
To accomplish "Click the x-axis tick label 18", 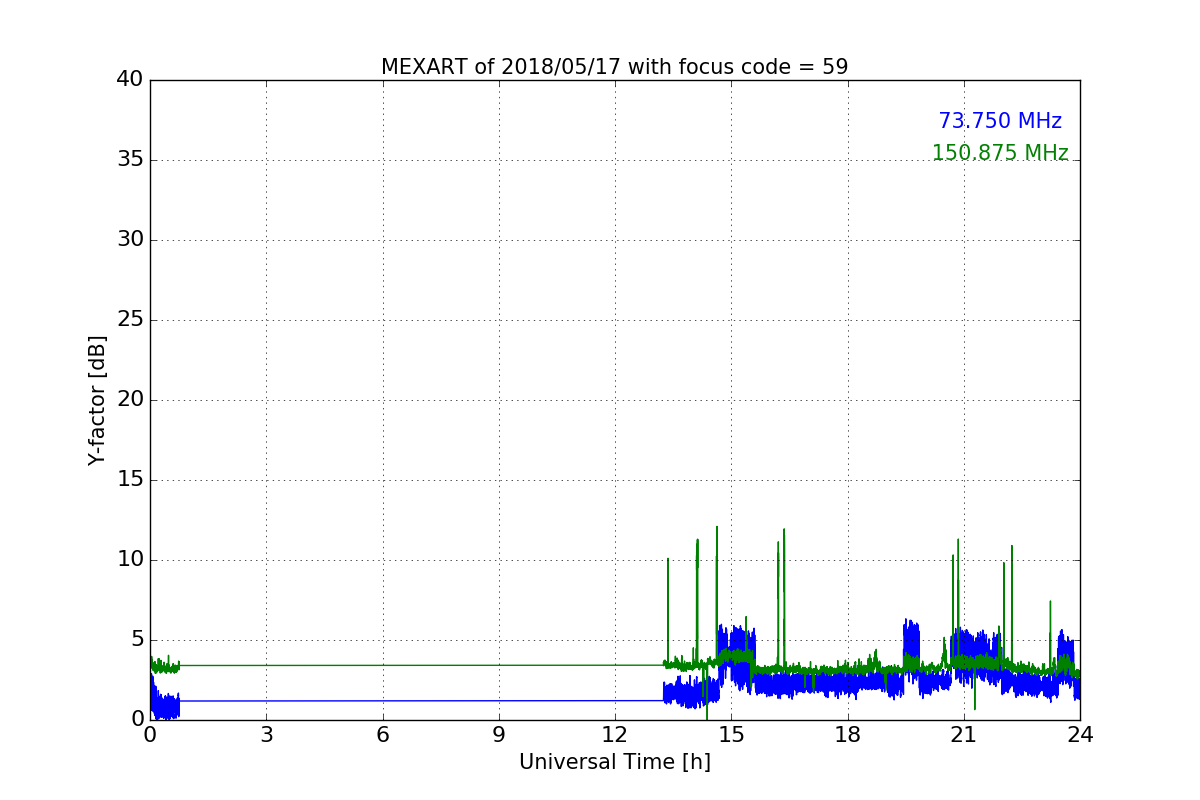I will pos(848,735).
